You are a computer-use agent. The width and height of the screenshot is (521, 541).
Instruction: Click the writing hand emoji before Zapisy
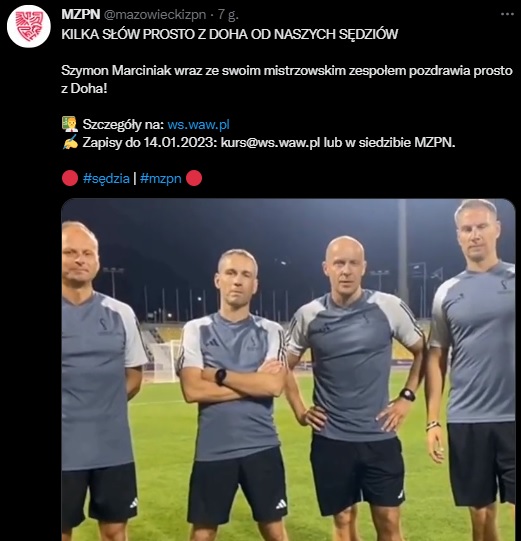point(70,142)
